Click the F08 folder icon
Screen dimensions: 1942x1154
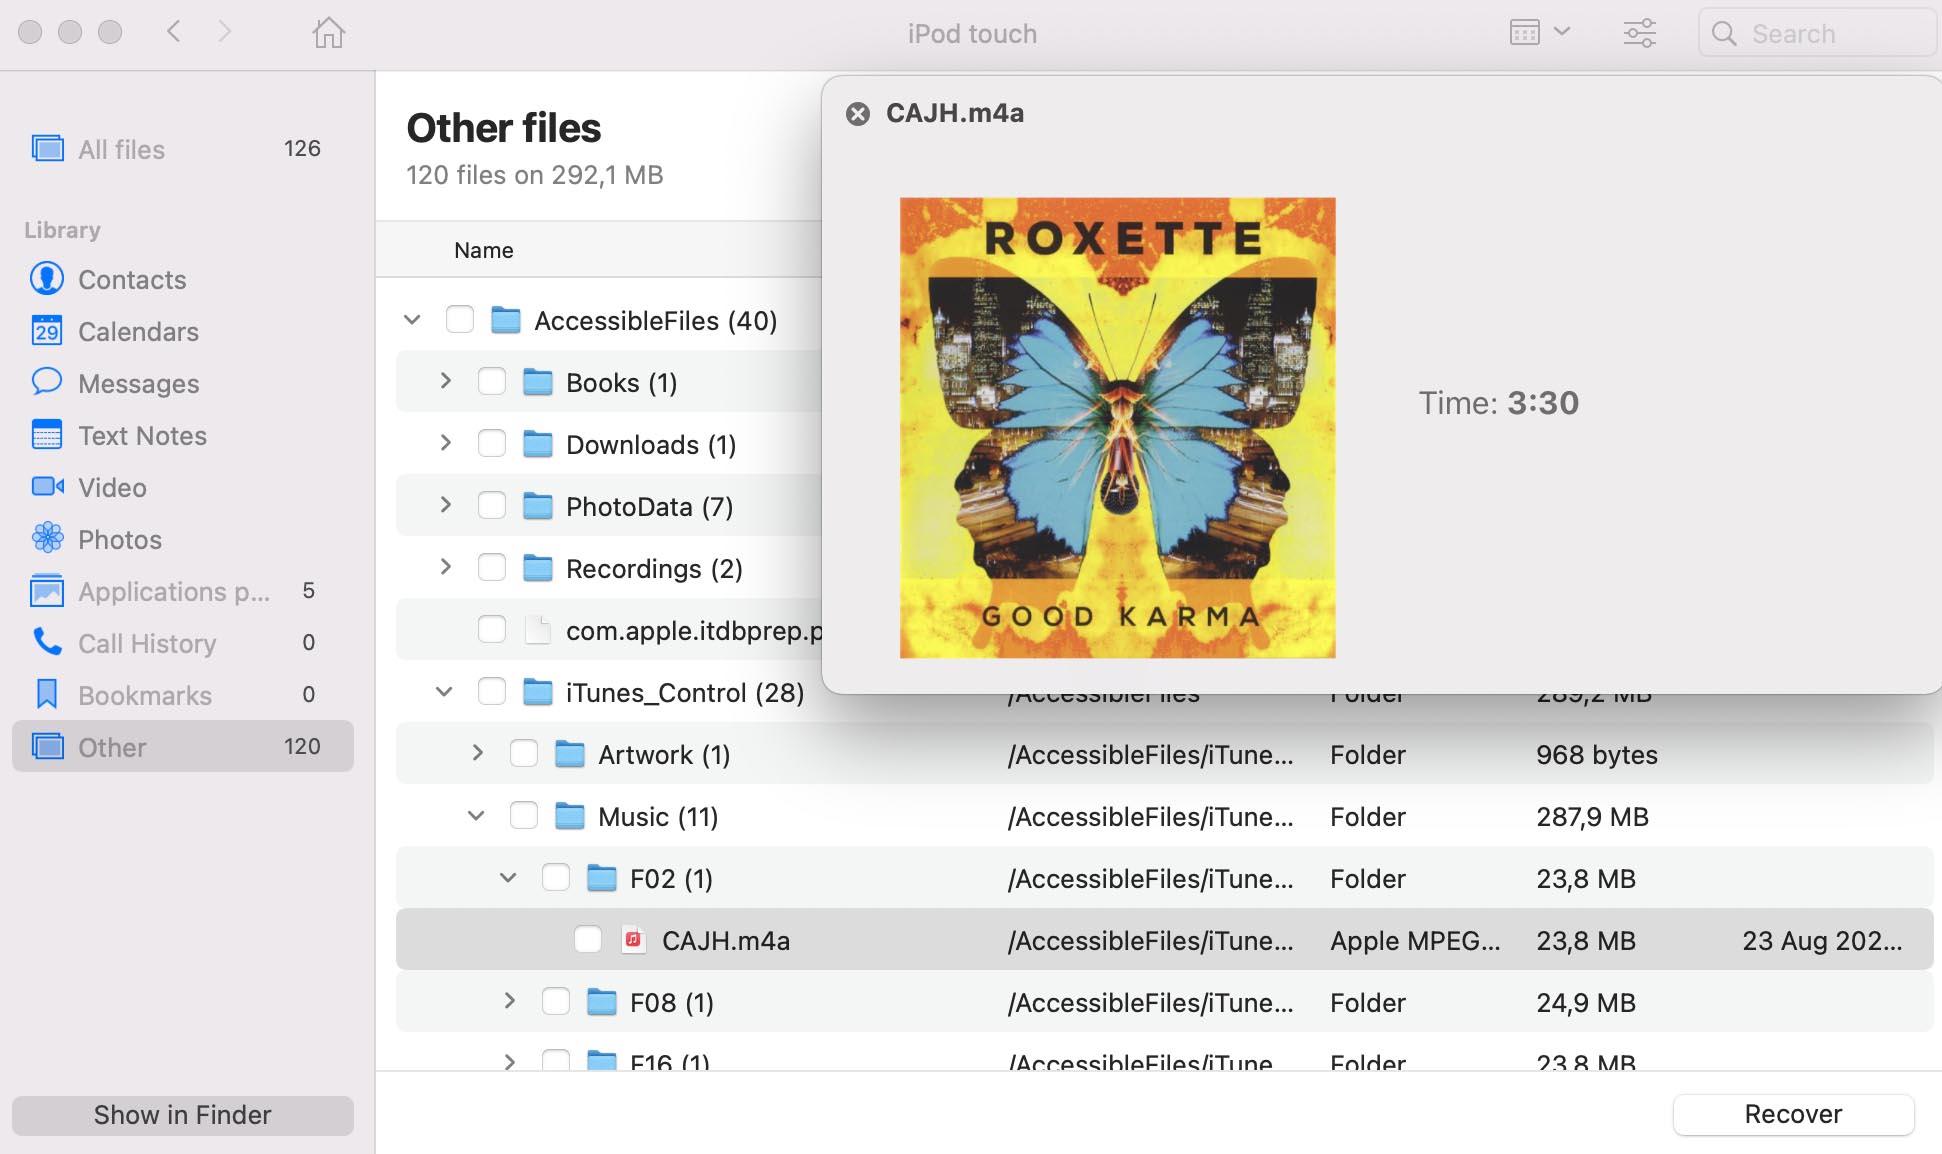602,1002
